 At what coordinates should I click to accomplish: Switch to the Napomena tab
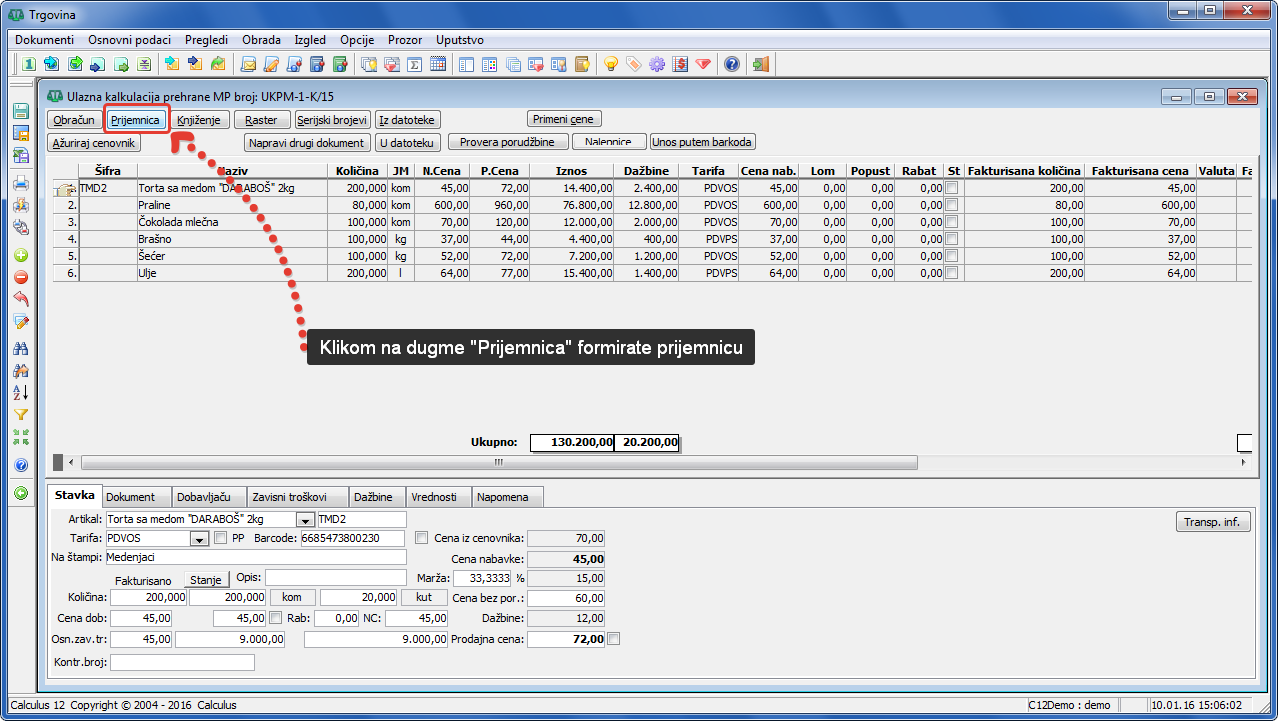click(x=508, y=497)
